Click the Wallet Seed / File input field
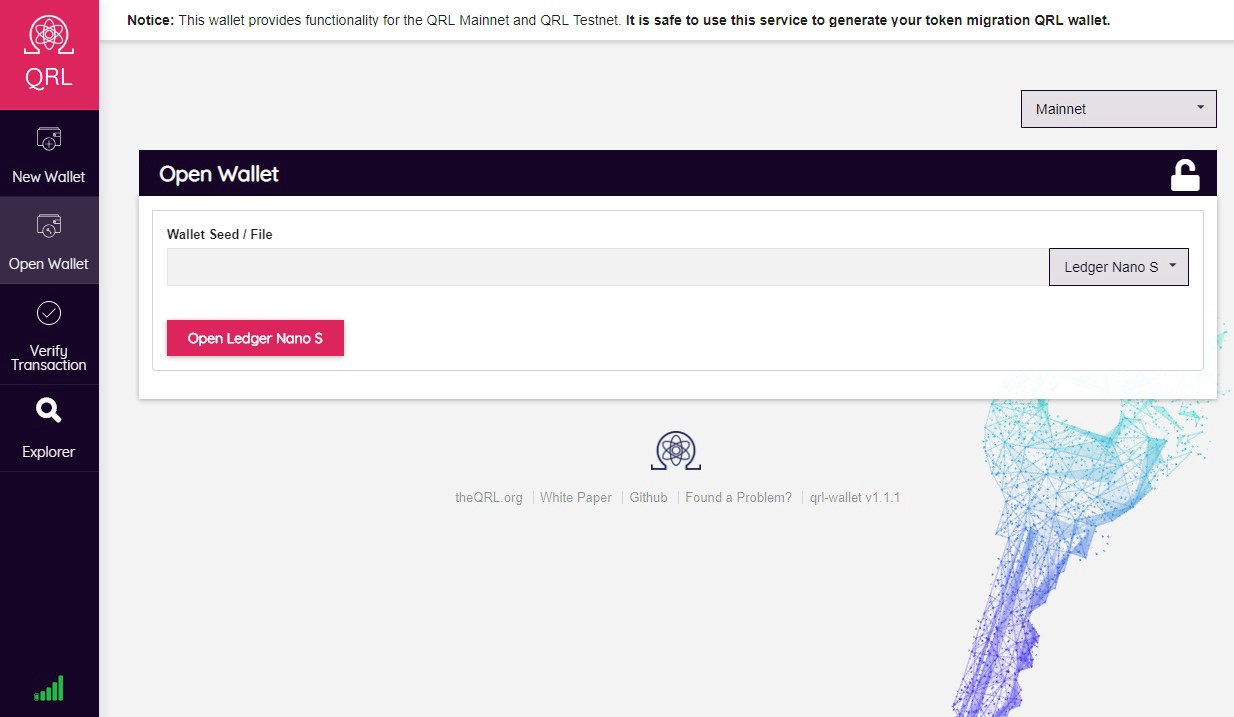 coord(607,267)
